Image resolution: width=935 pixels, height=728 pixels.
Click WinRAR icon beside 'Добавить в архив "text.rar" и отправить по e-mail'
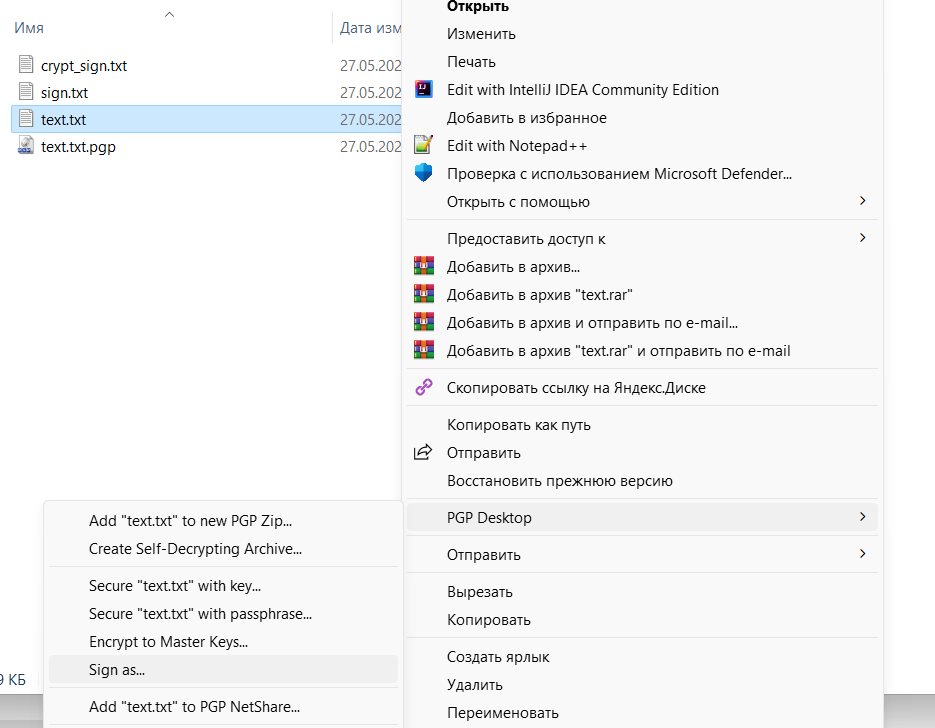tap(424, 349)
